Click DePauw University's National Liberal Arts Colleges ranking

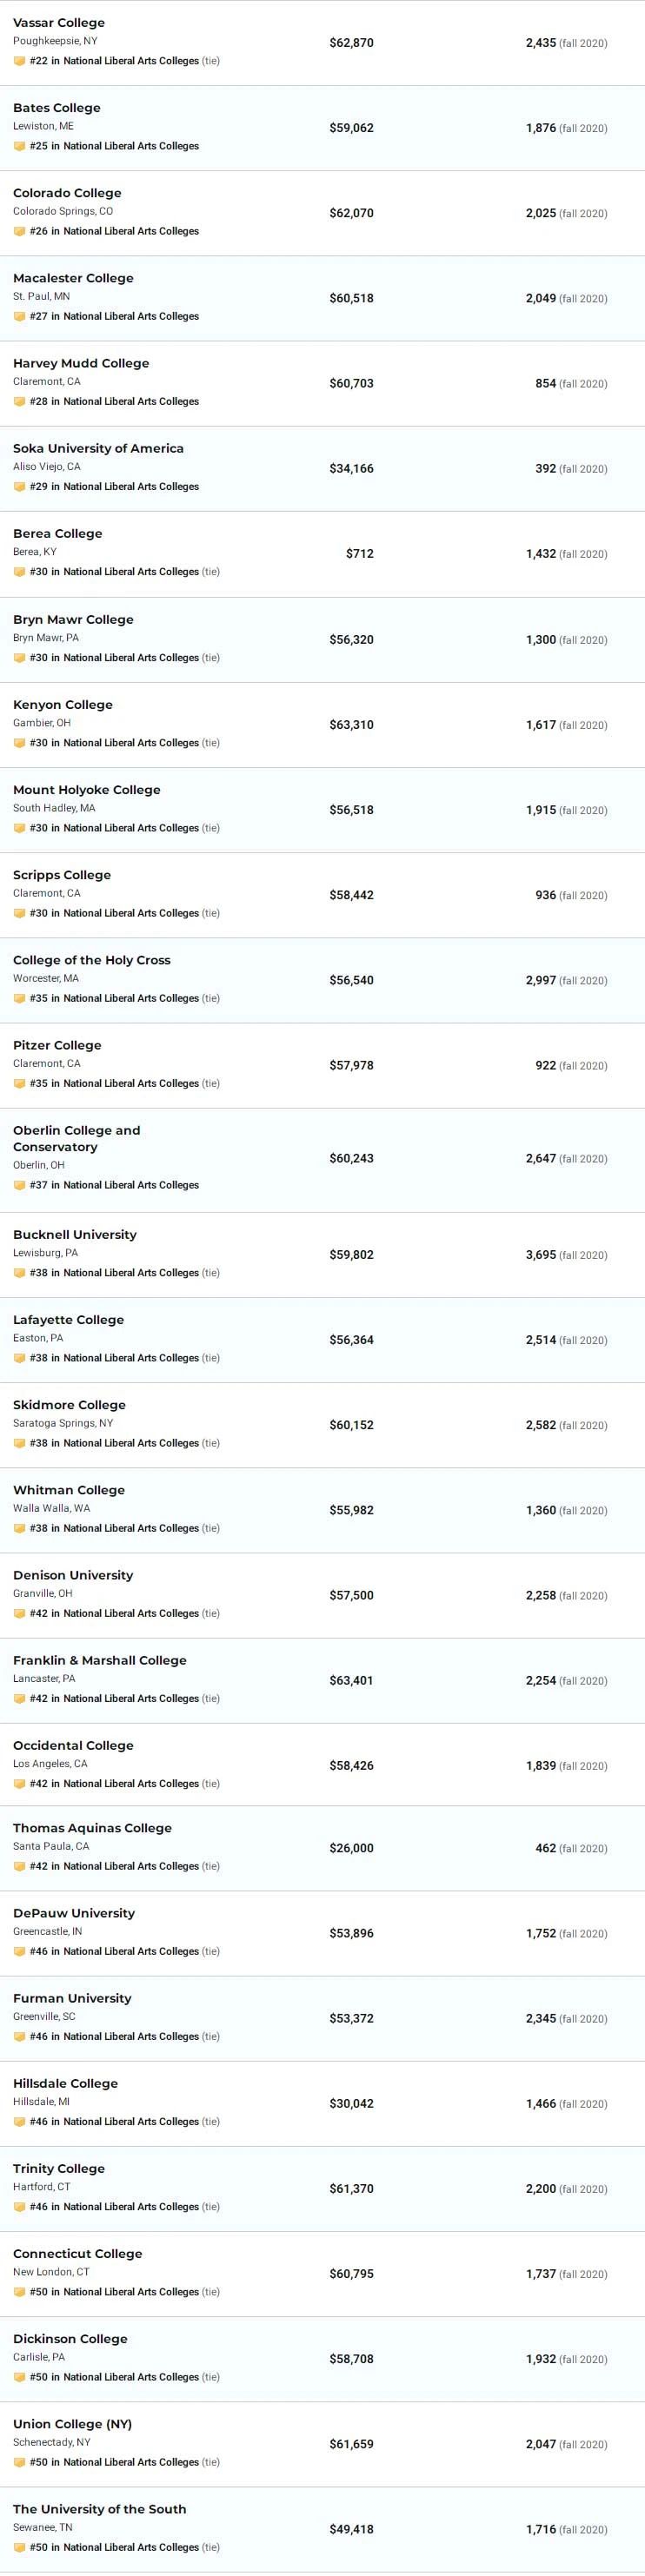130,1952
